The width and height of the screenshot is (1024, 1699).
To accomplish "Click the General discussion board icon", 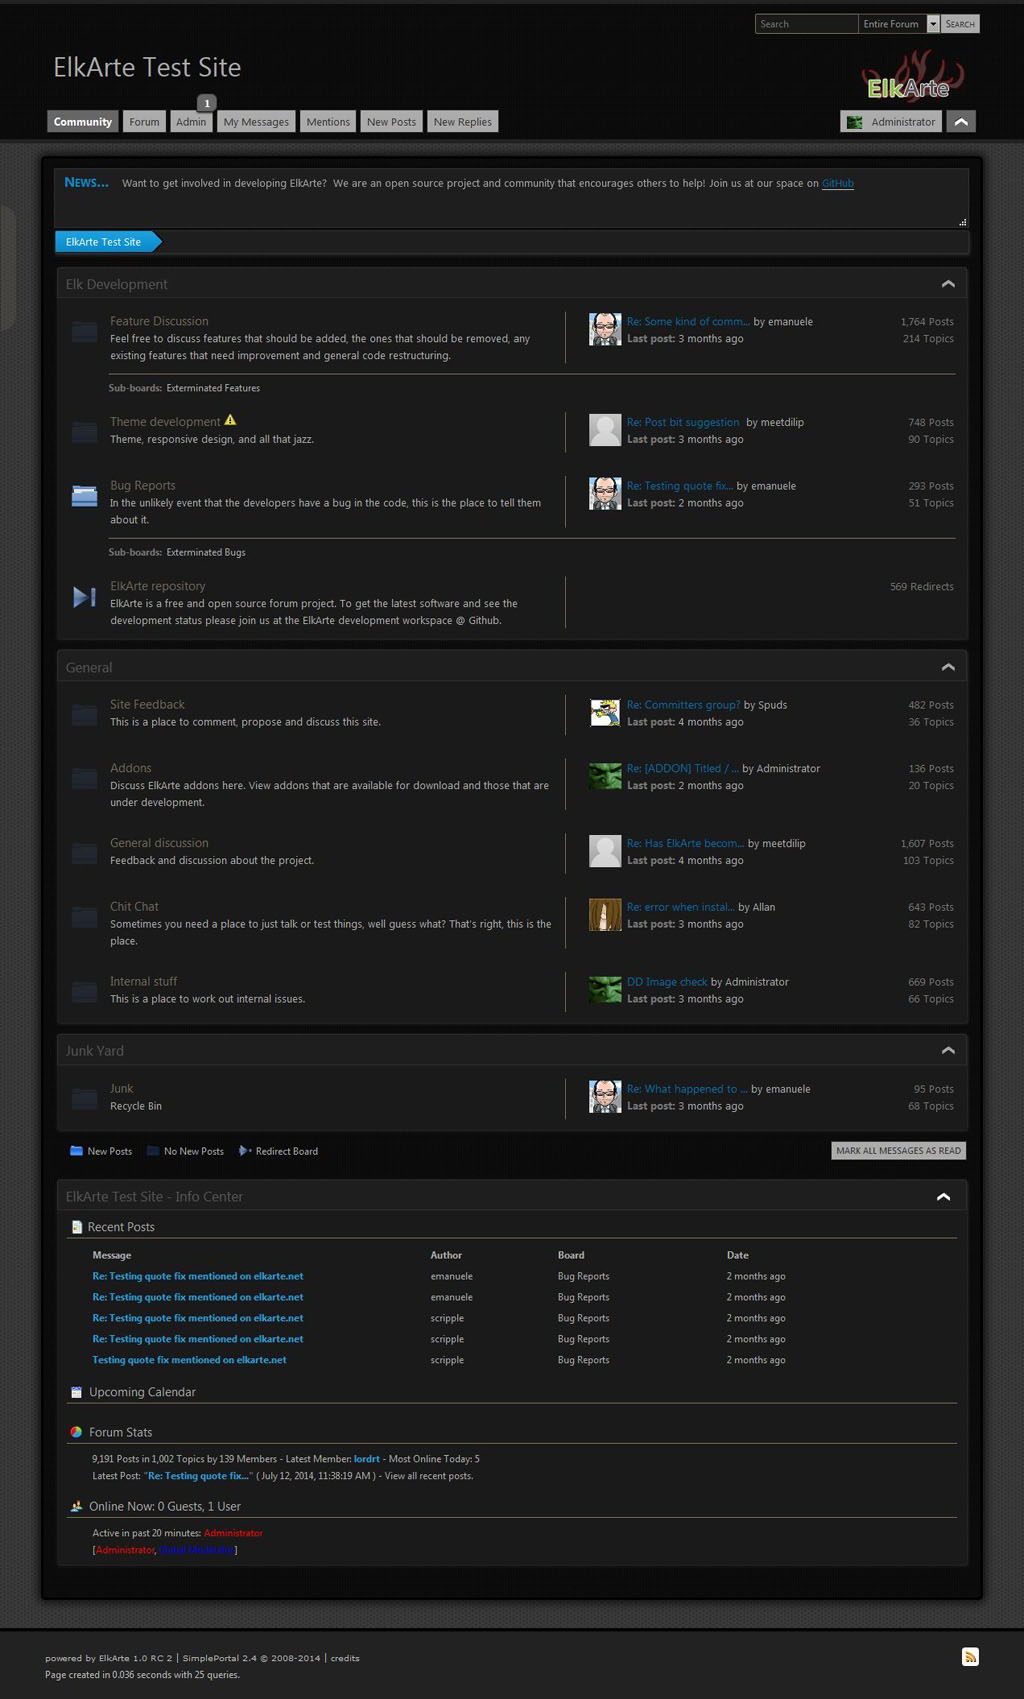I will (84, 853).
